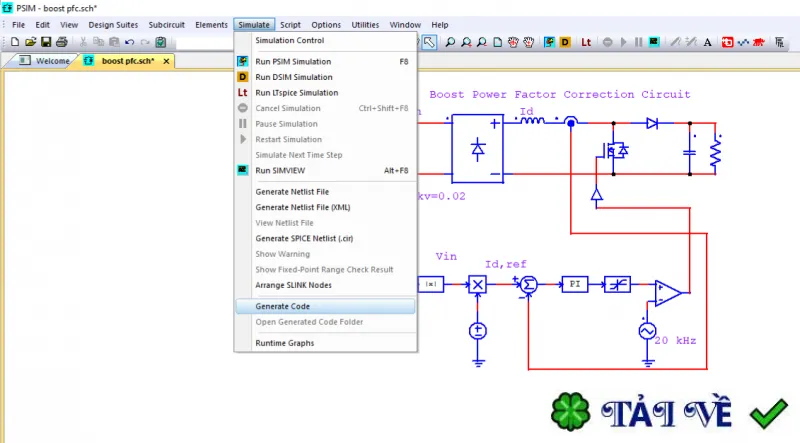The width and height of the screenshot is (800, 443).
Task: Open Runtime Graphs from the menu
Action: 326,343
